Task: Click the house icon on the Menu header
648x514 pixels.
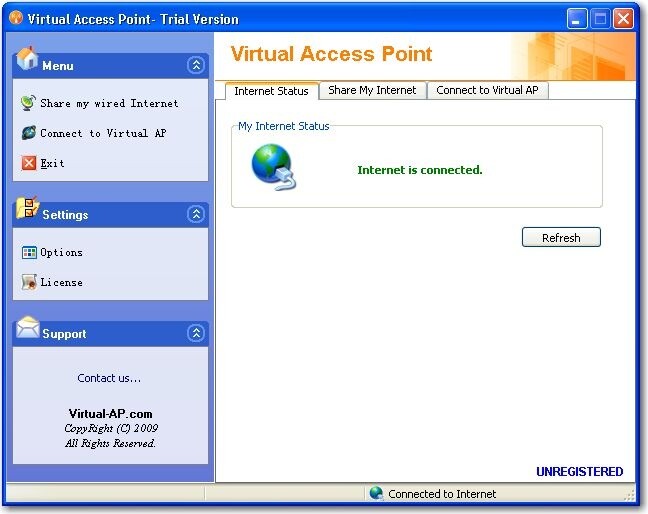Action: click(x=27, y=58)
